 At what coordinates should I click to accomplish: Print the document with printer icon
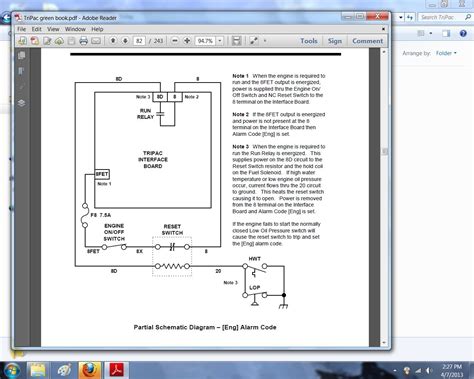[83, 41]
